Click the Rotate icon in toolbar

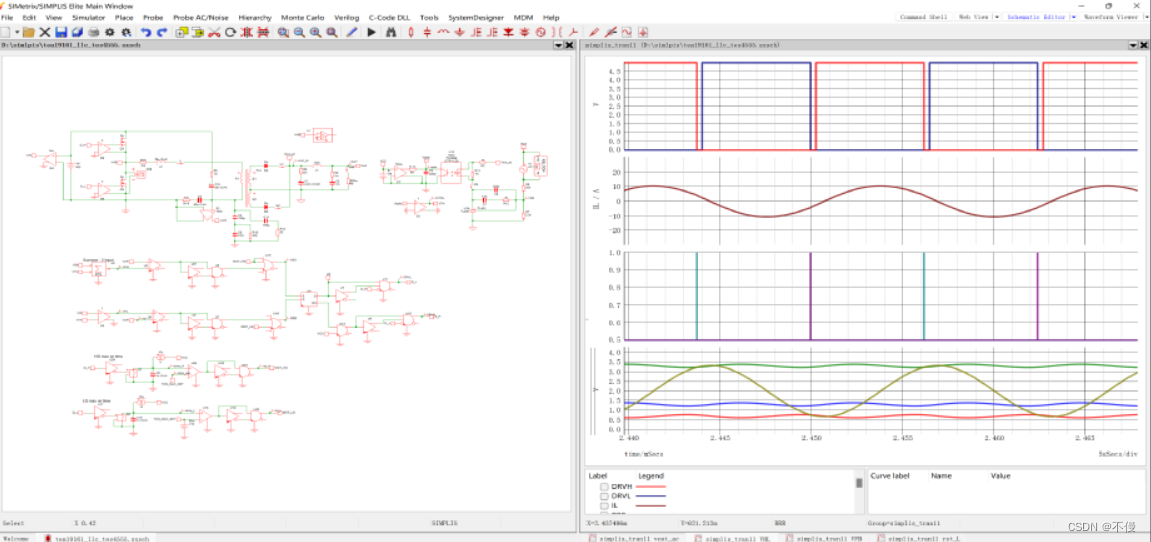tap(230, 32)
